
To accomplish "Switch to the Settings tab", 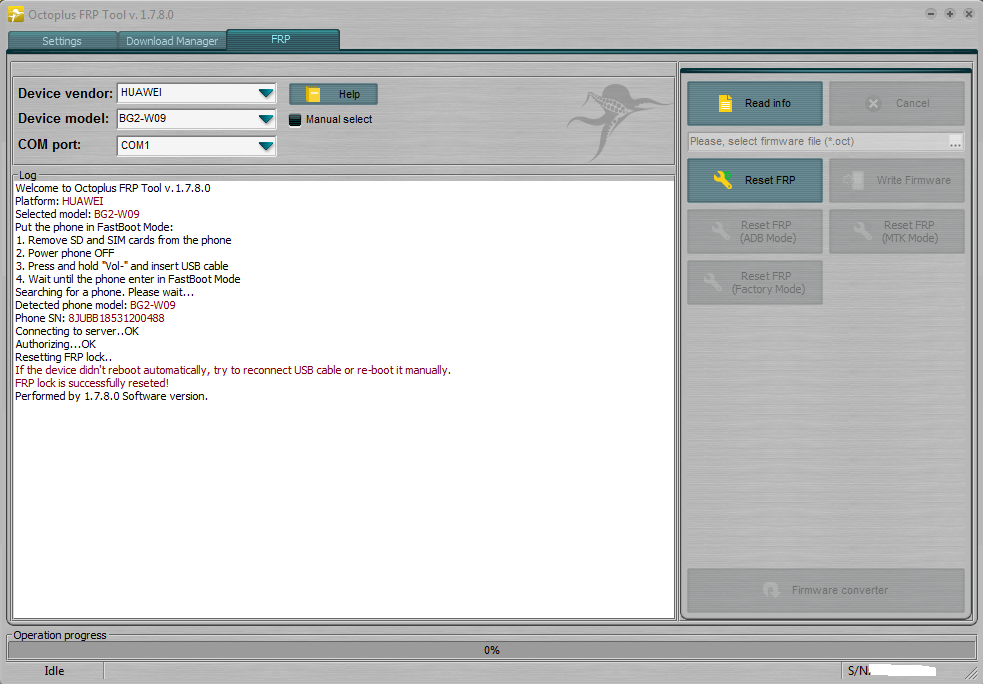I will coord(62,41).
